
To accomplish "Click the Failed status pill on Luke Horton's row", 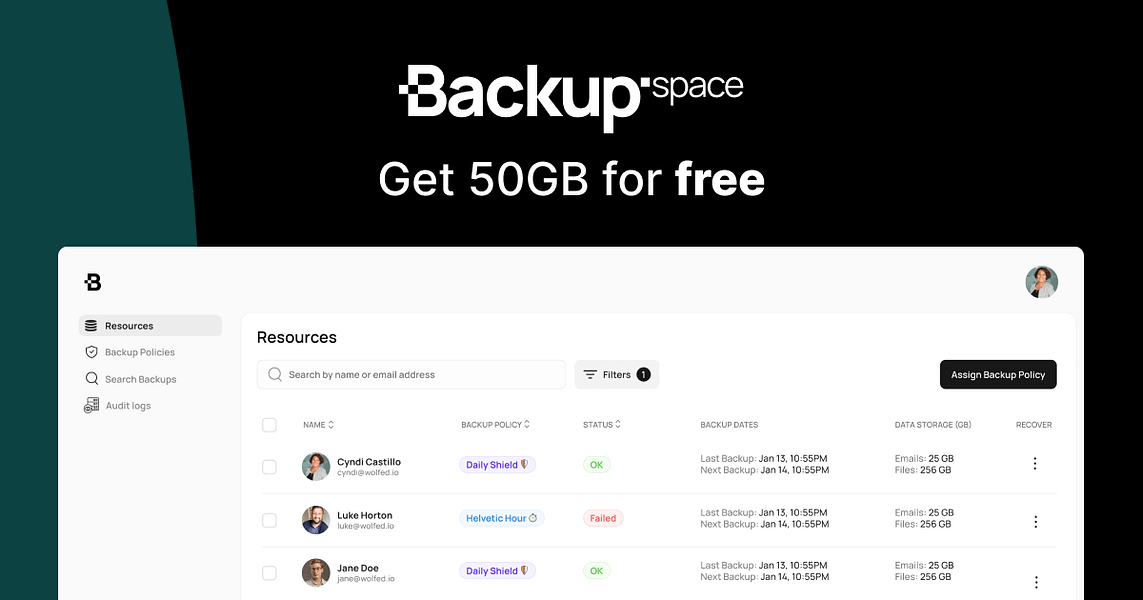I will pyautogui.click(x=602, y=518).
